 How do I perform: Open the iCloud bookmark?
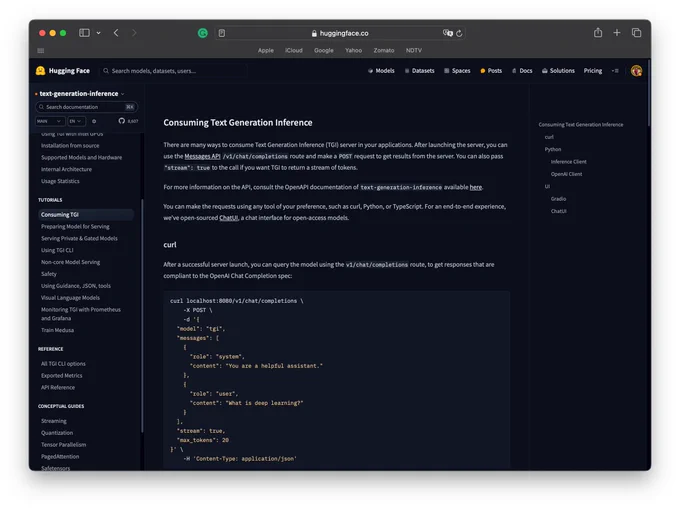pyautogui.click(x=294, y=50)
